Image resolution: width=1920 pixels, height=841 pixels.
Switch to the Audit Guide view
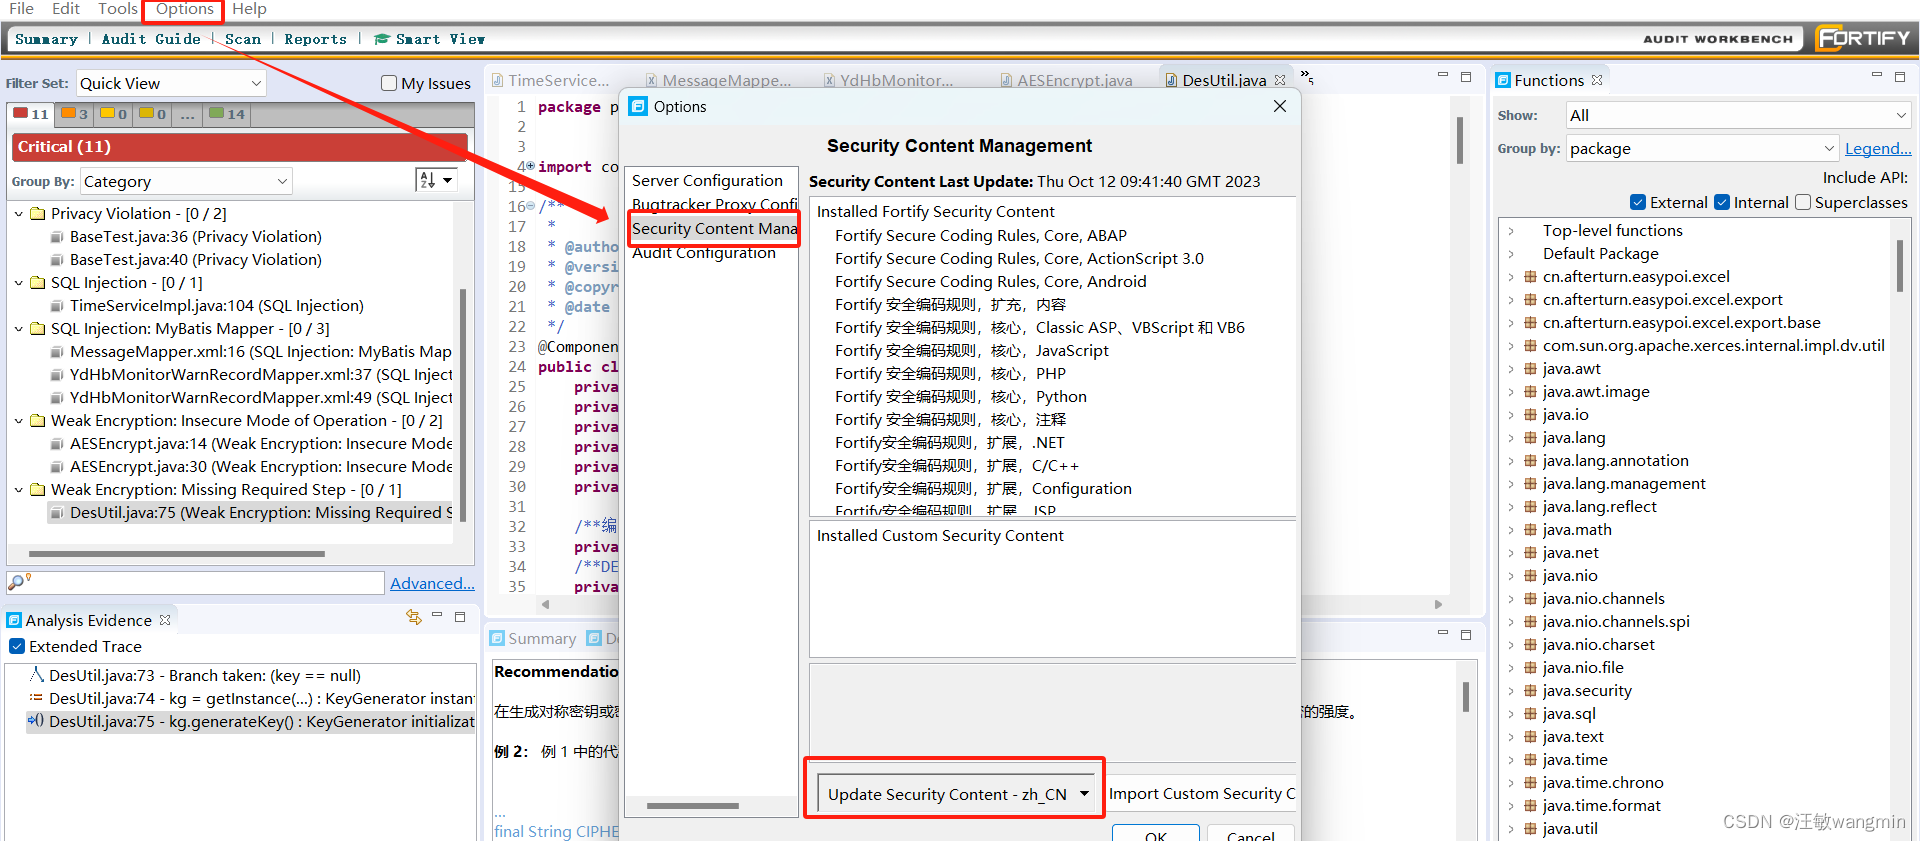pyautogui.click(x=151, y=39)
